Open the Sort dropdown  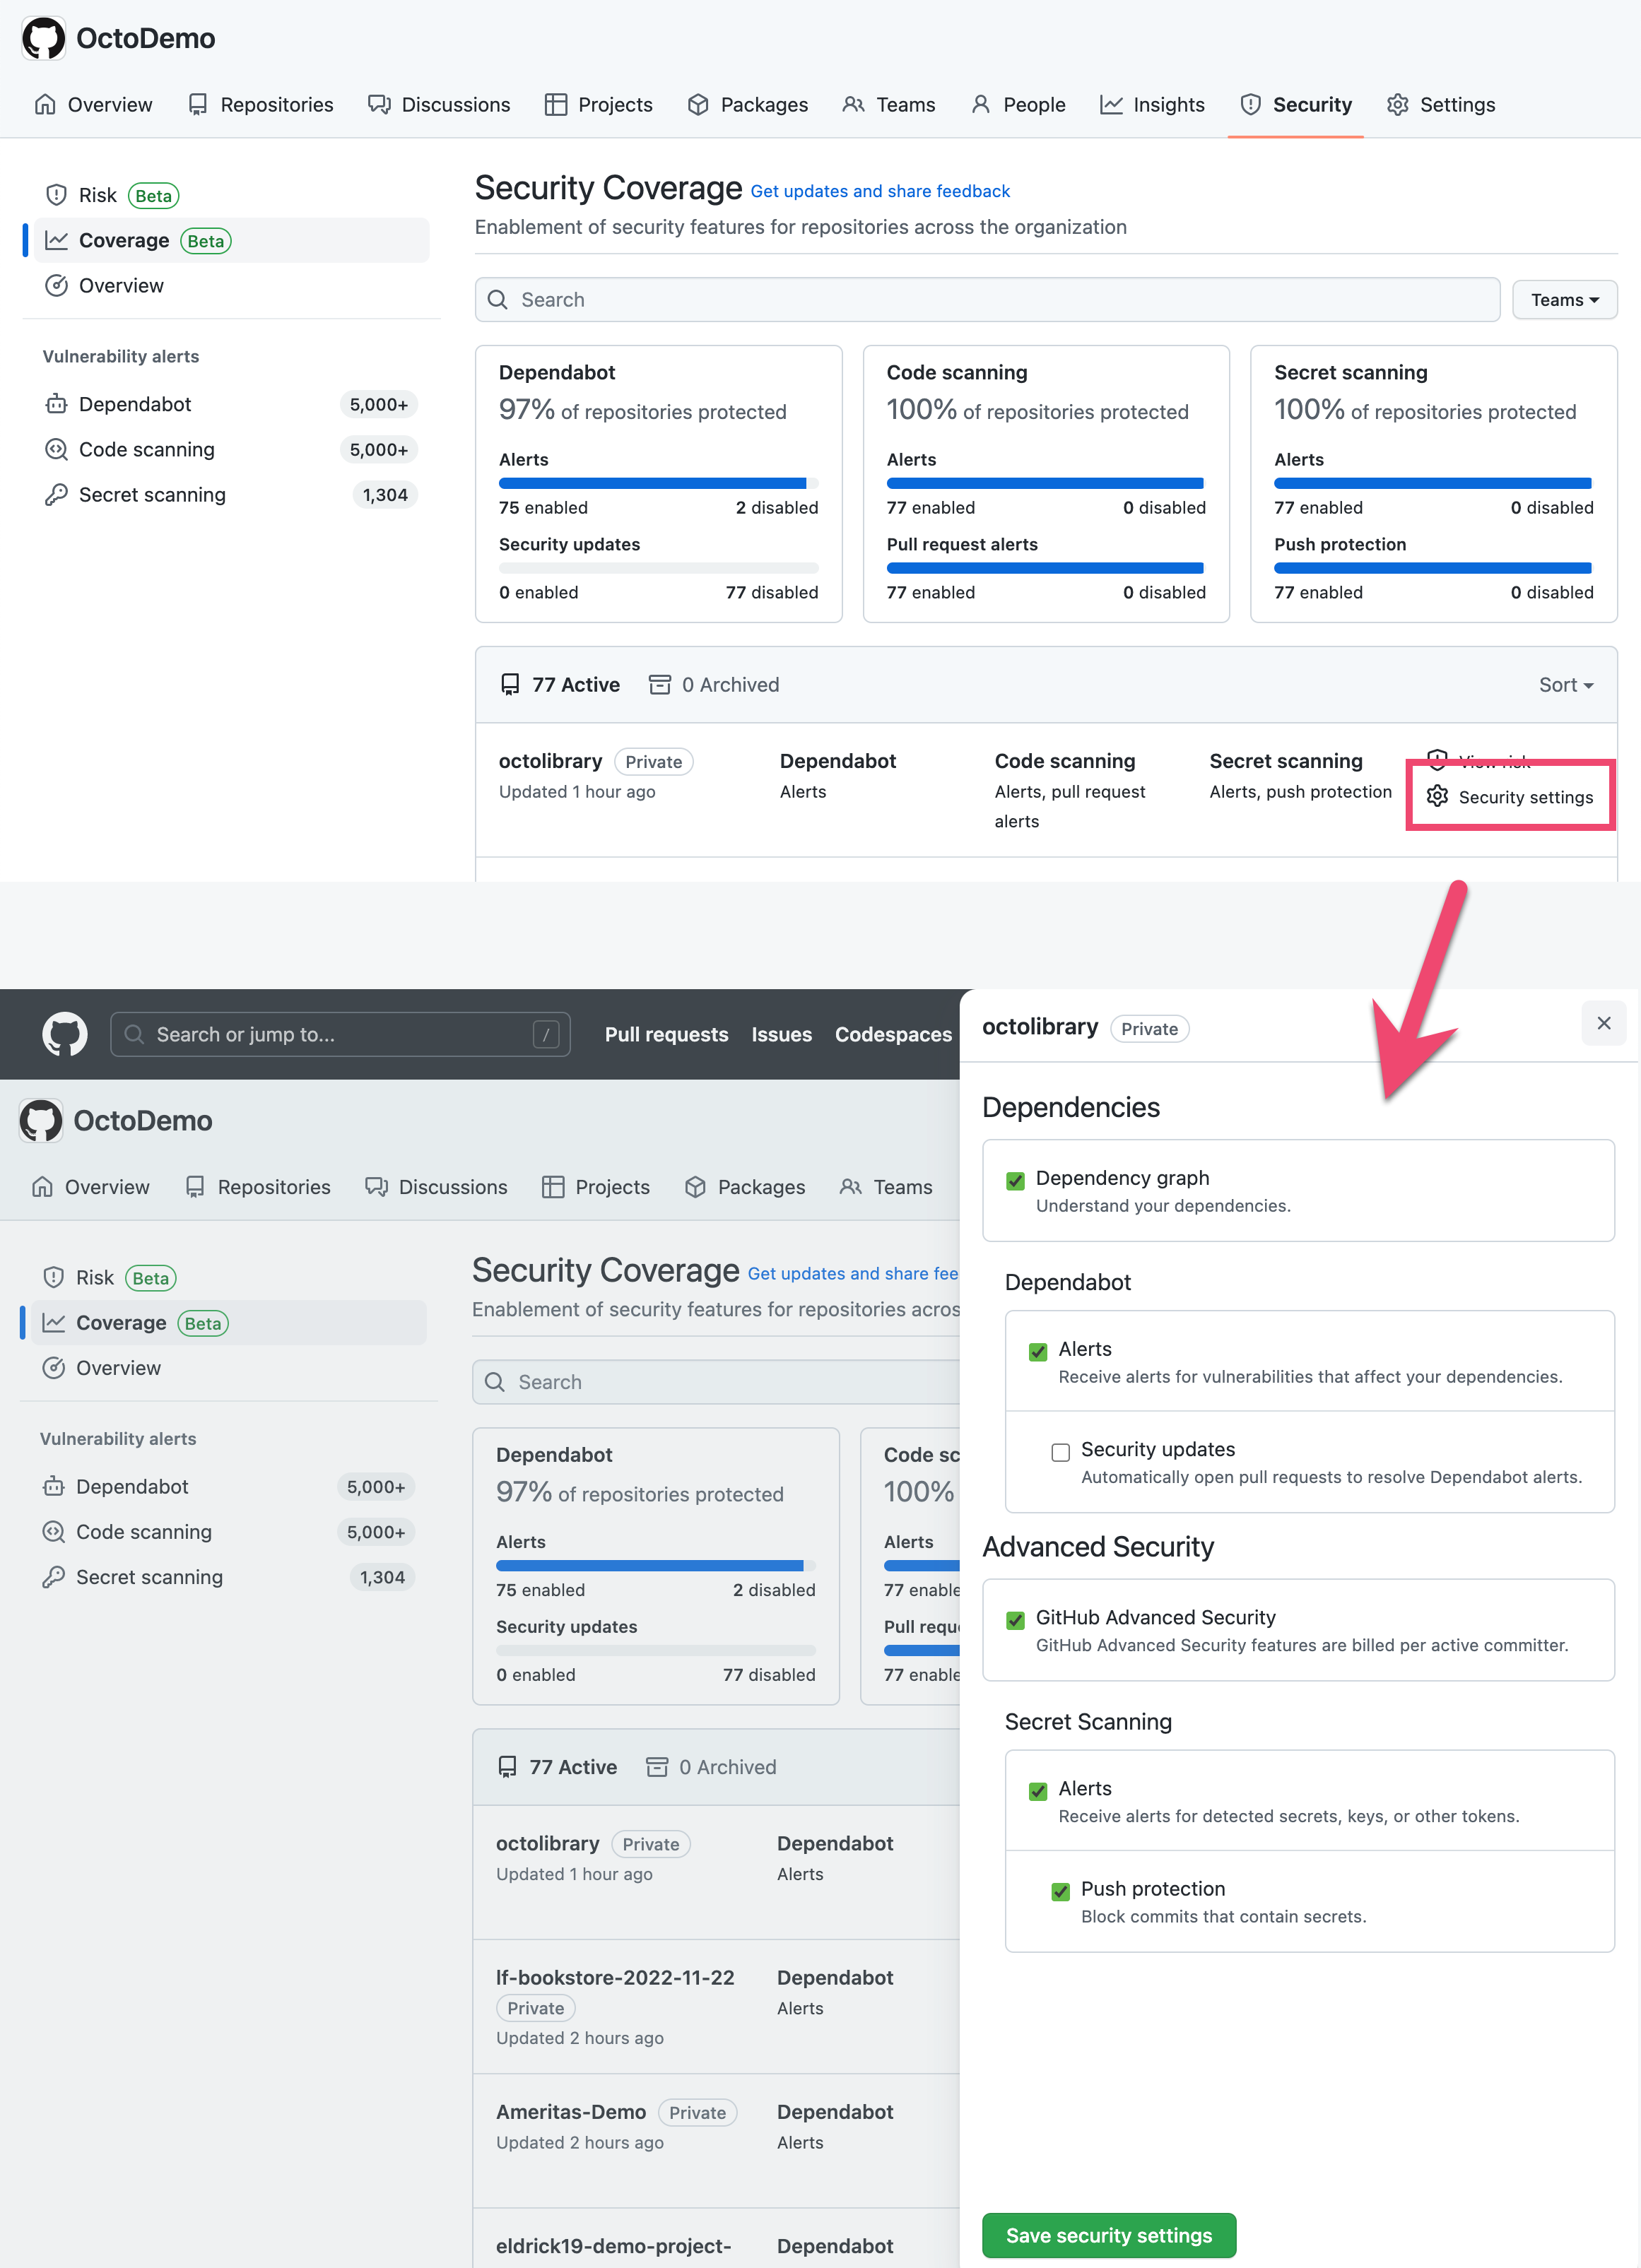coord(1565,684)
